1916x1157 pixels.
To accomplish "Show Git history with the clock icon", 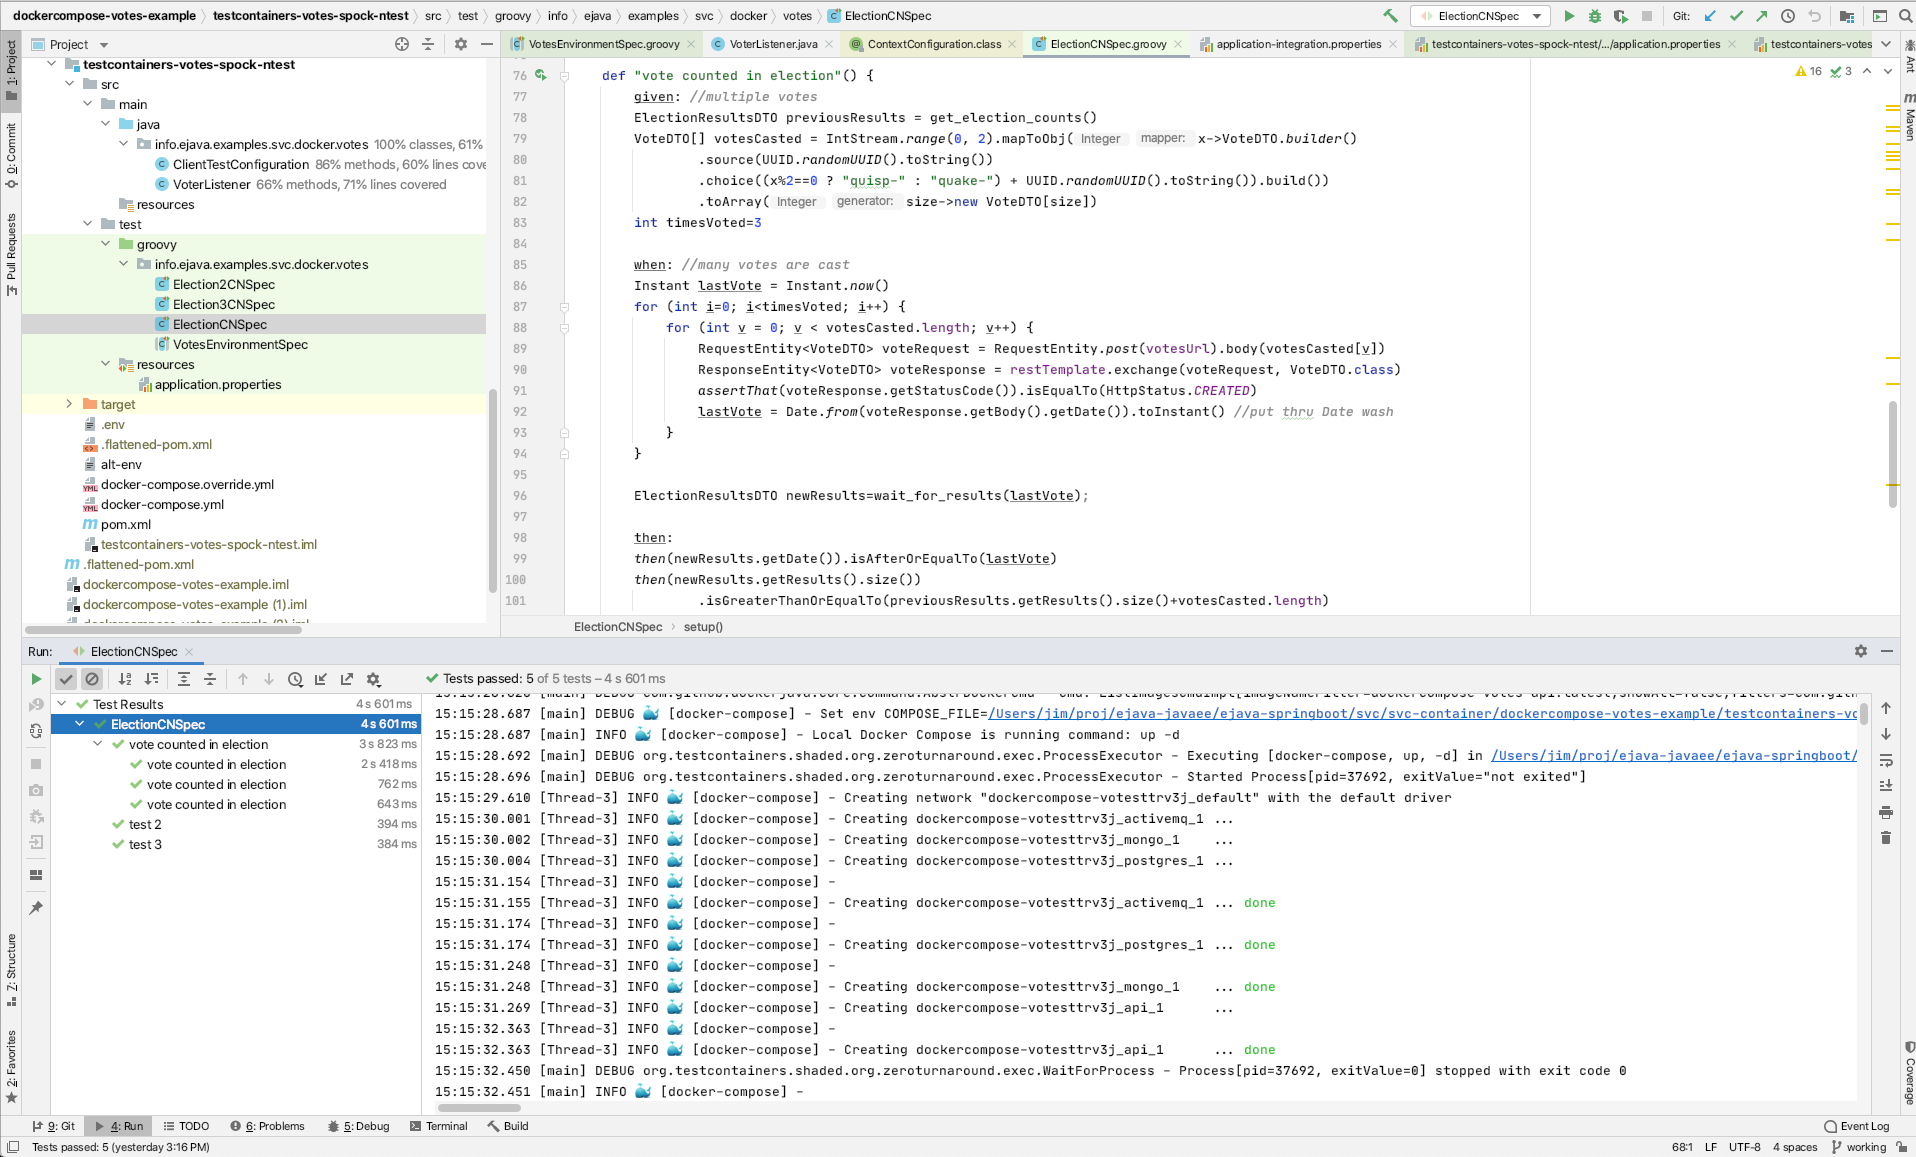I will tap(1788, 16).
